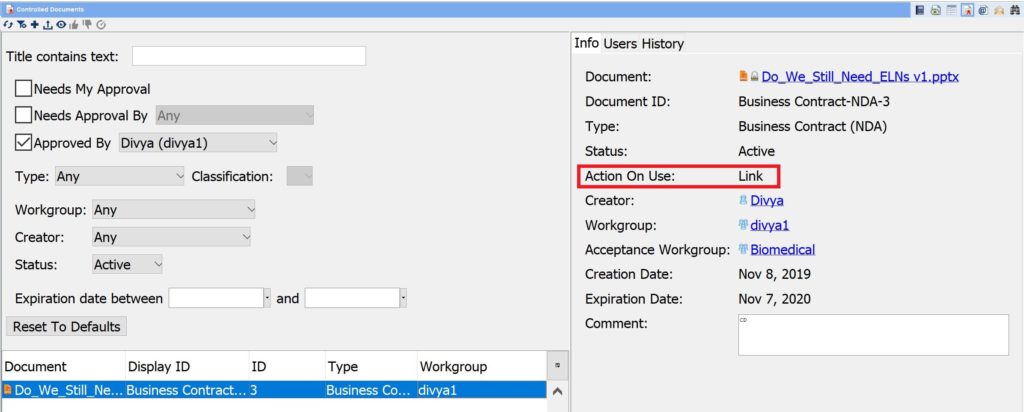
Task: Click the Title contains text input field
Action: tap(248, 56)
